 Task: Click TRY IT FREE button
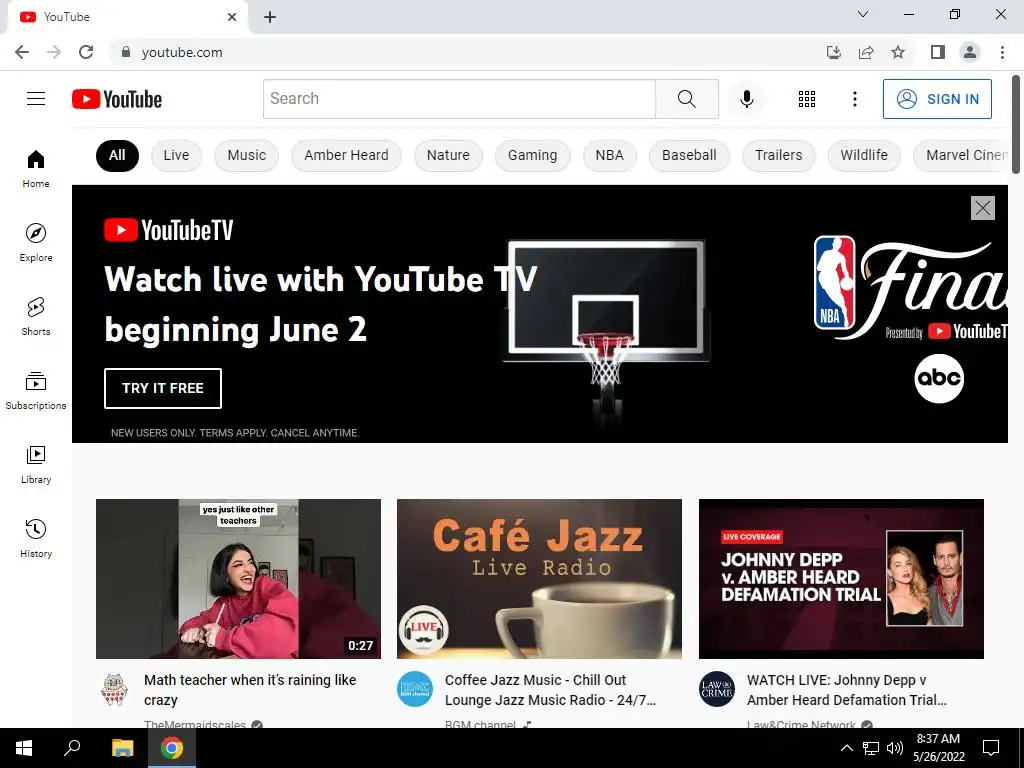point(163,388)
